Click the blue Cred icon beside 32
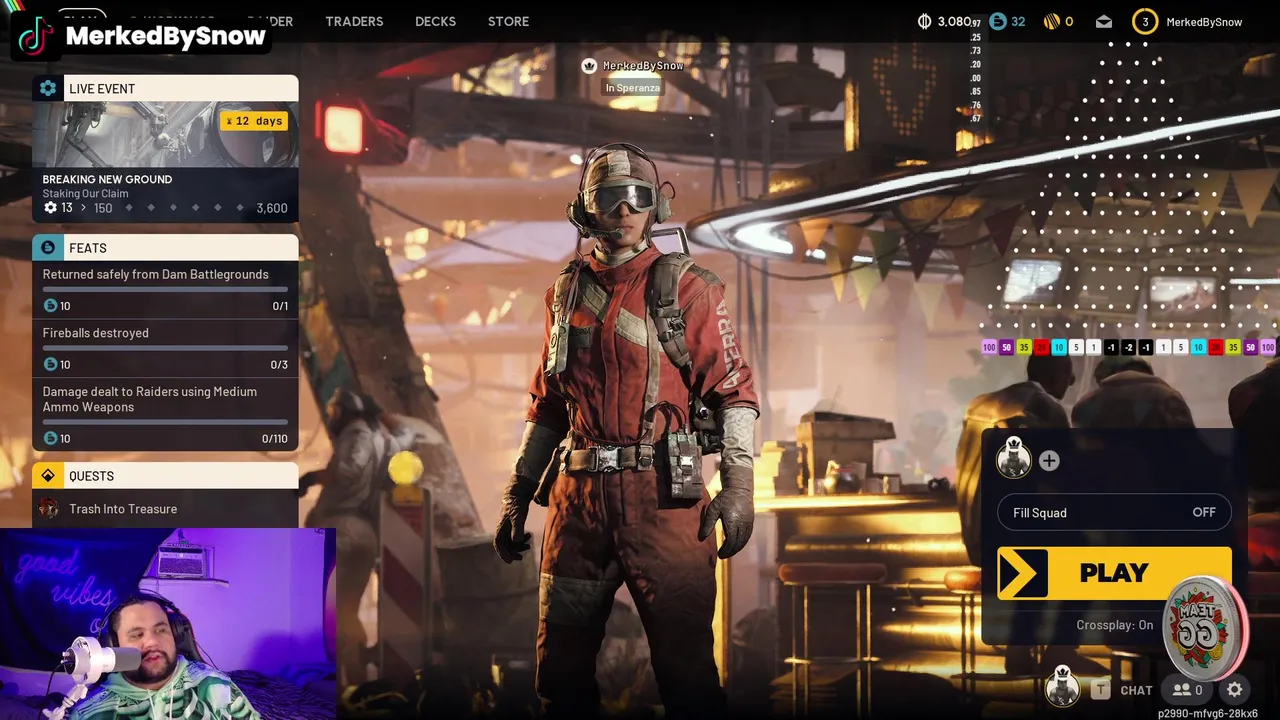 997,21
